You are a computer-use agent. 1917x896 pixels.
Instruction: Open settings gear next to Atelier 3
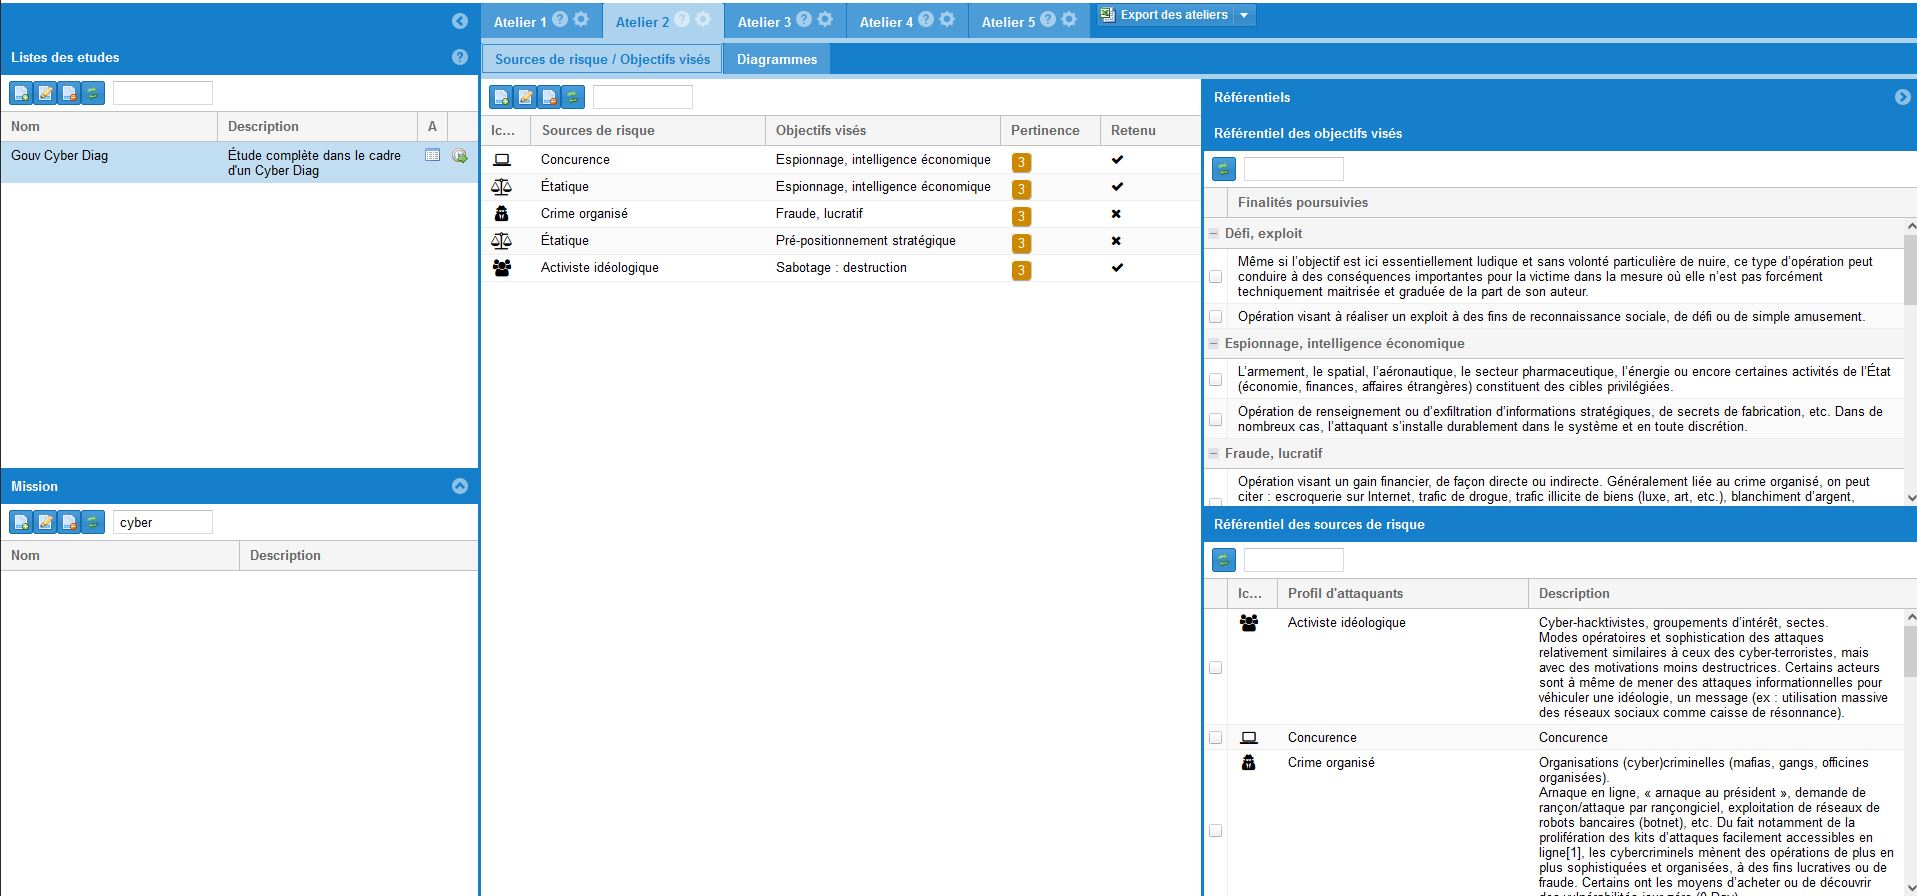(825, 20)
